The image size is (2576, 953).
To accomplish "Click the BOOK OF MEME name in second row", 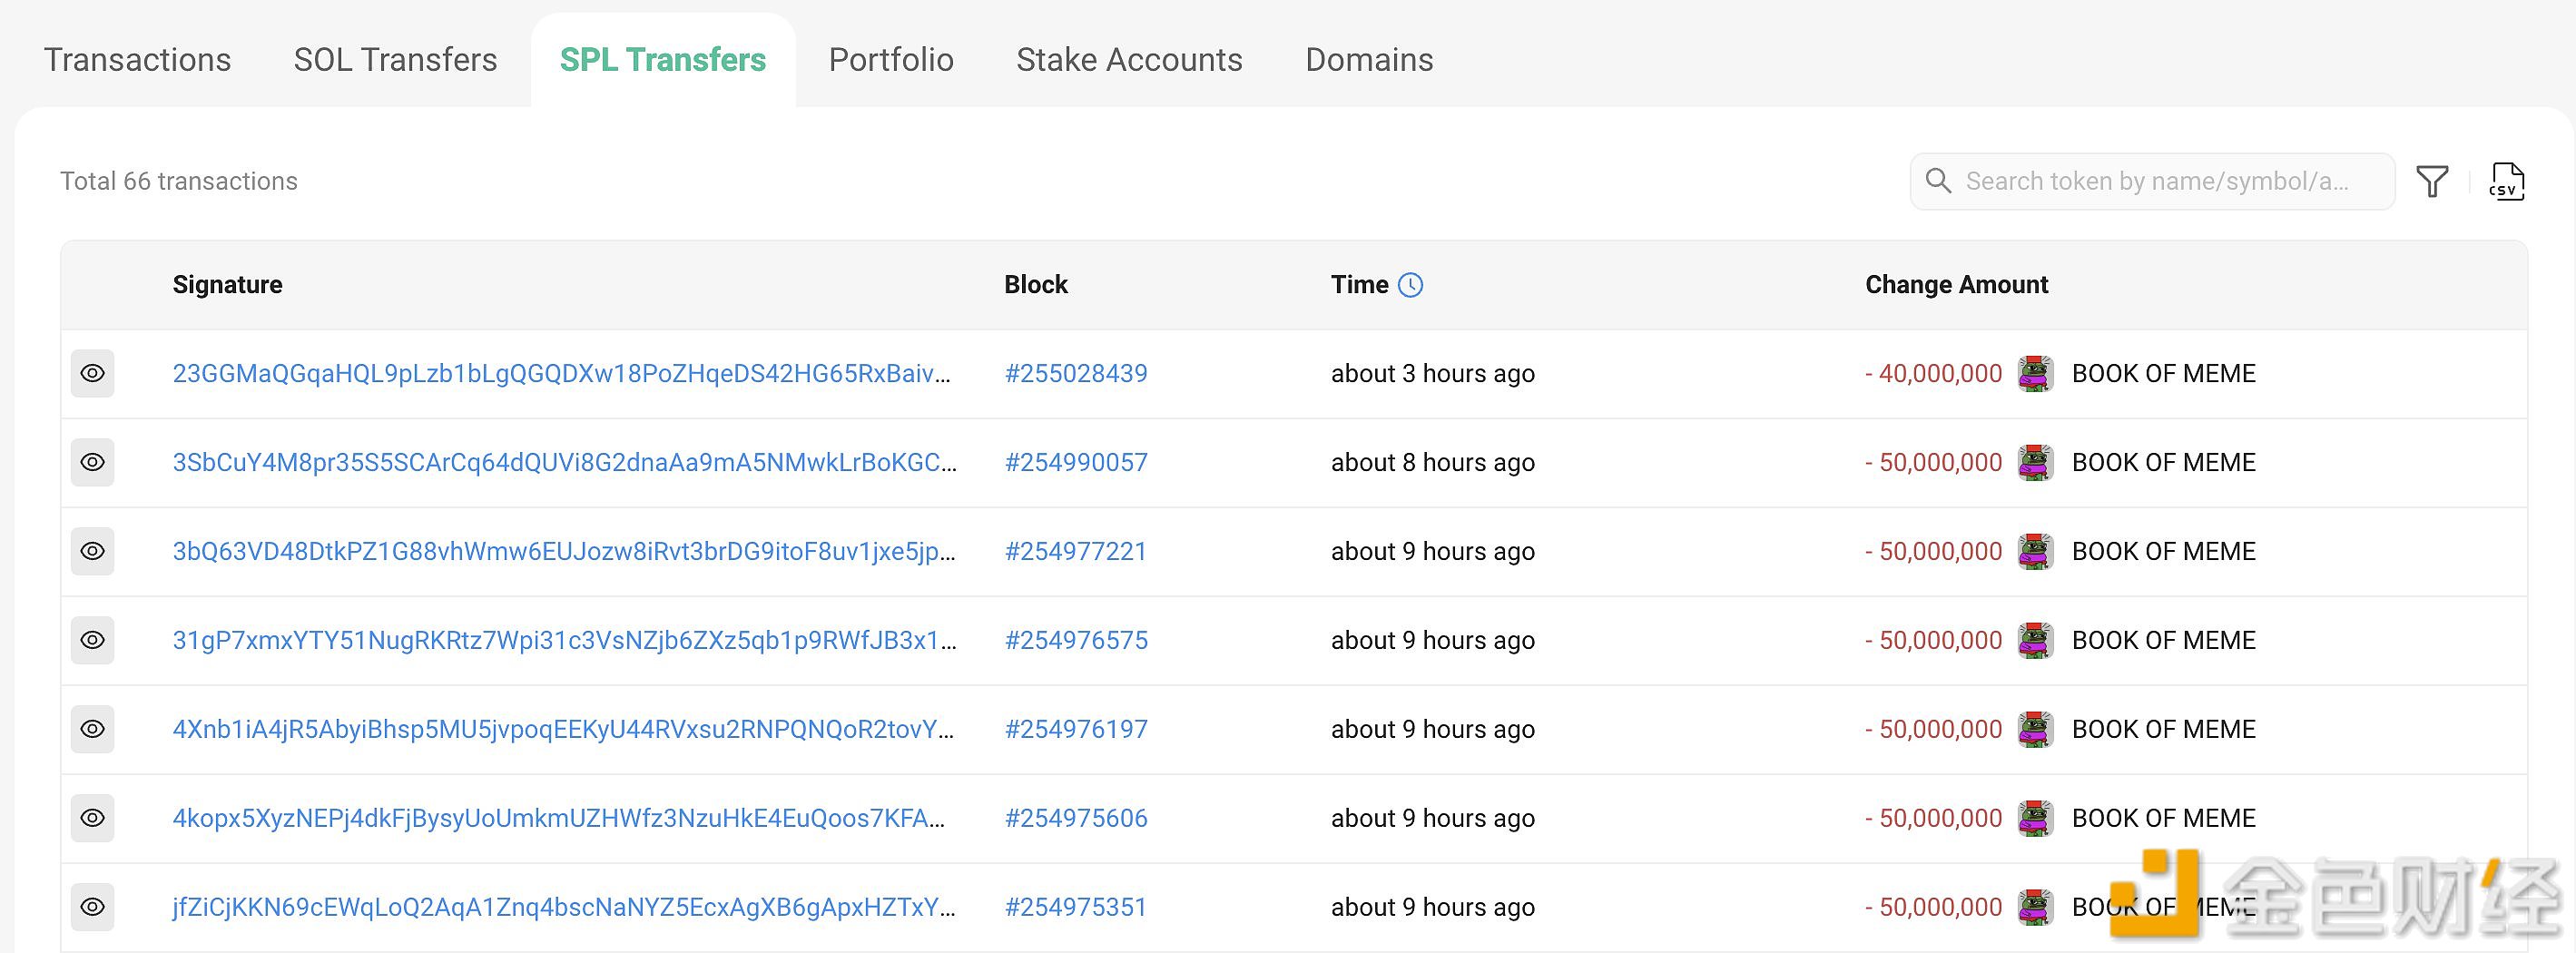I will click(x=2163, y=463).
